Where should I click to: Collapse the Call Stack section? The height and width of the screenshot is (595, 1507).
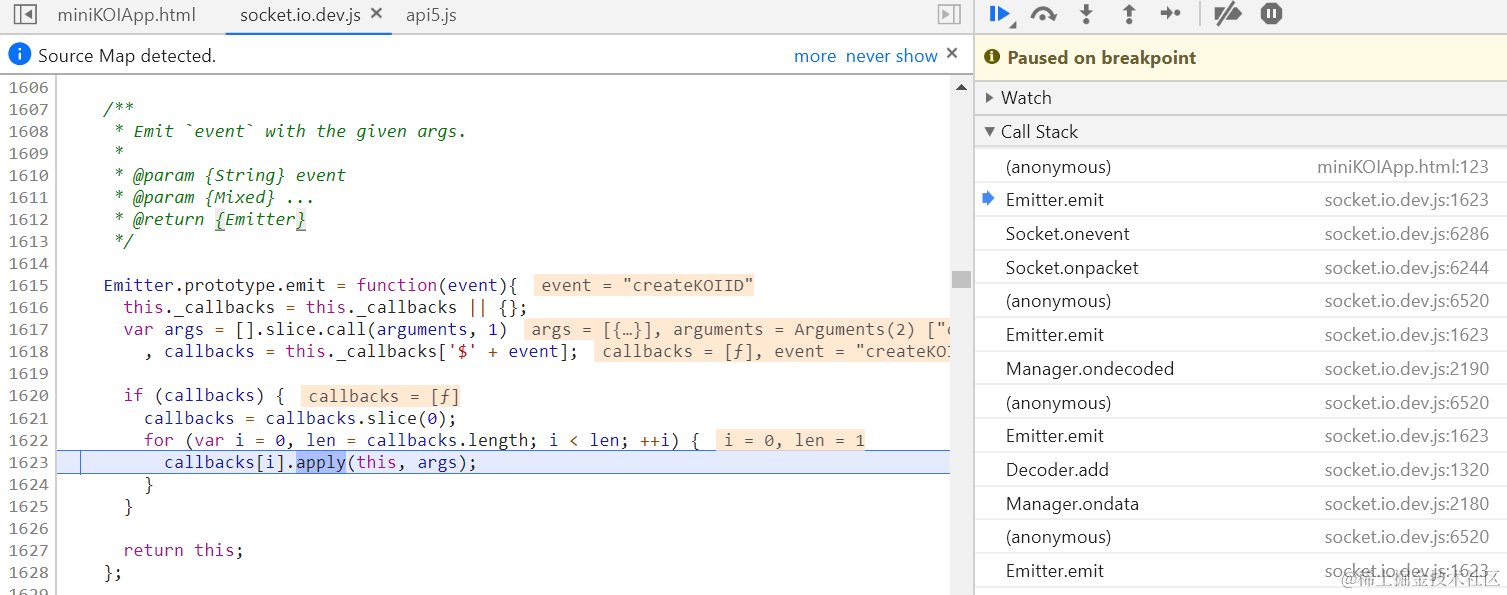1241,132
